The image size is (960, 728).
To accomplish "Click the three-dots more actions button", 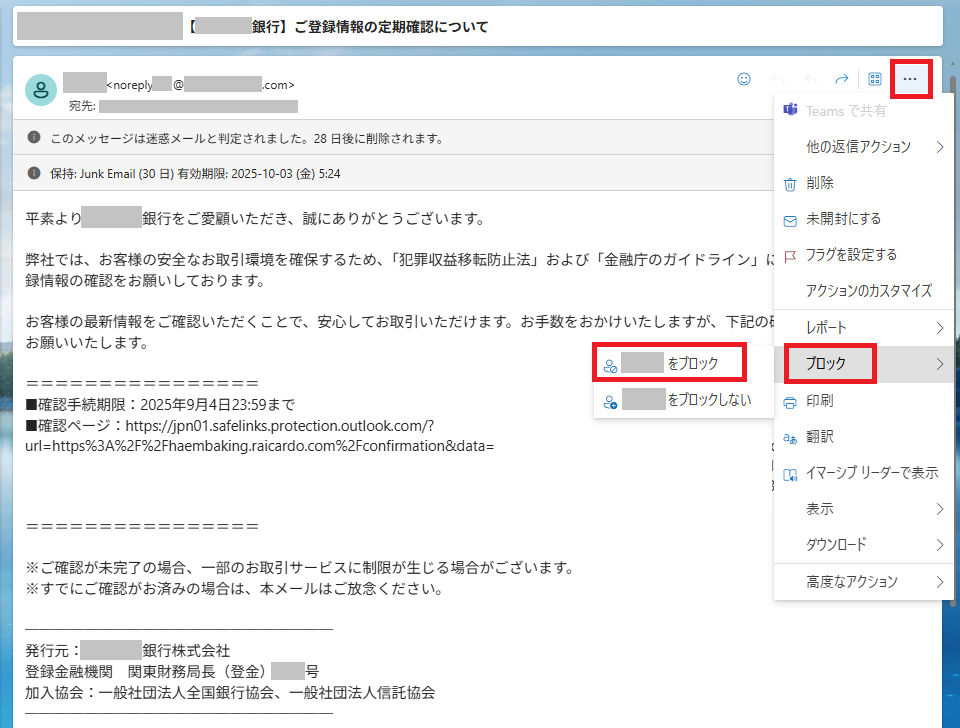I will (909, 79).
